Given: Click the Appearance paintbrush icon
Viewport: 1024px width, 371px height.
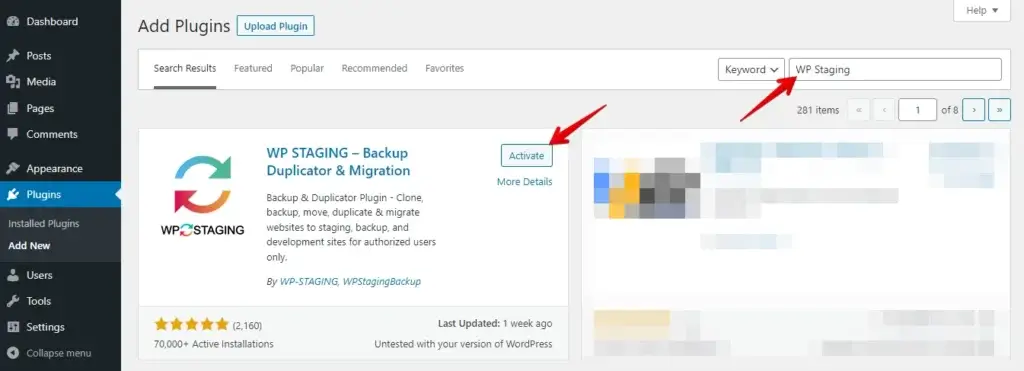Looking at the screenshot, I should (13, 169).
